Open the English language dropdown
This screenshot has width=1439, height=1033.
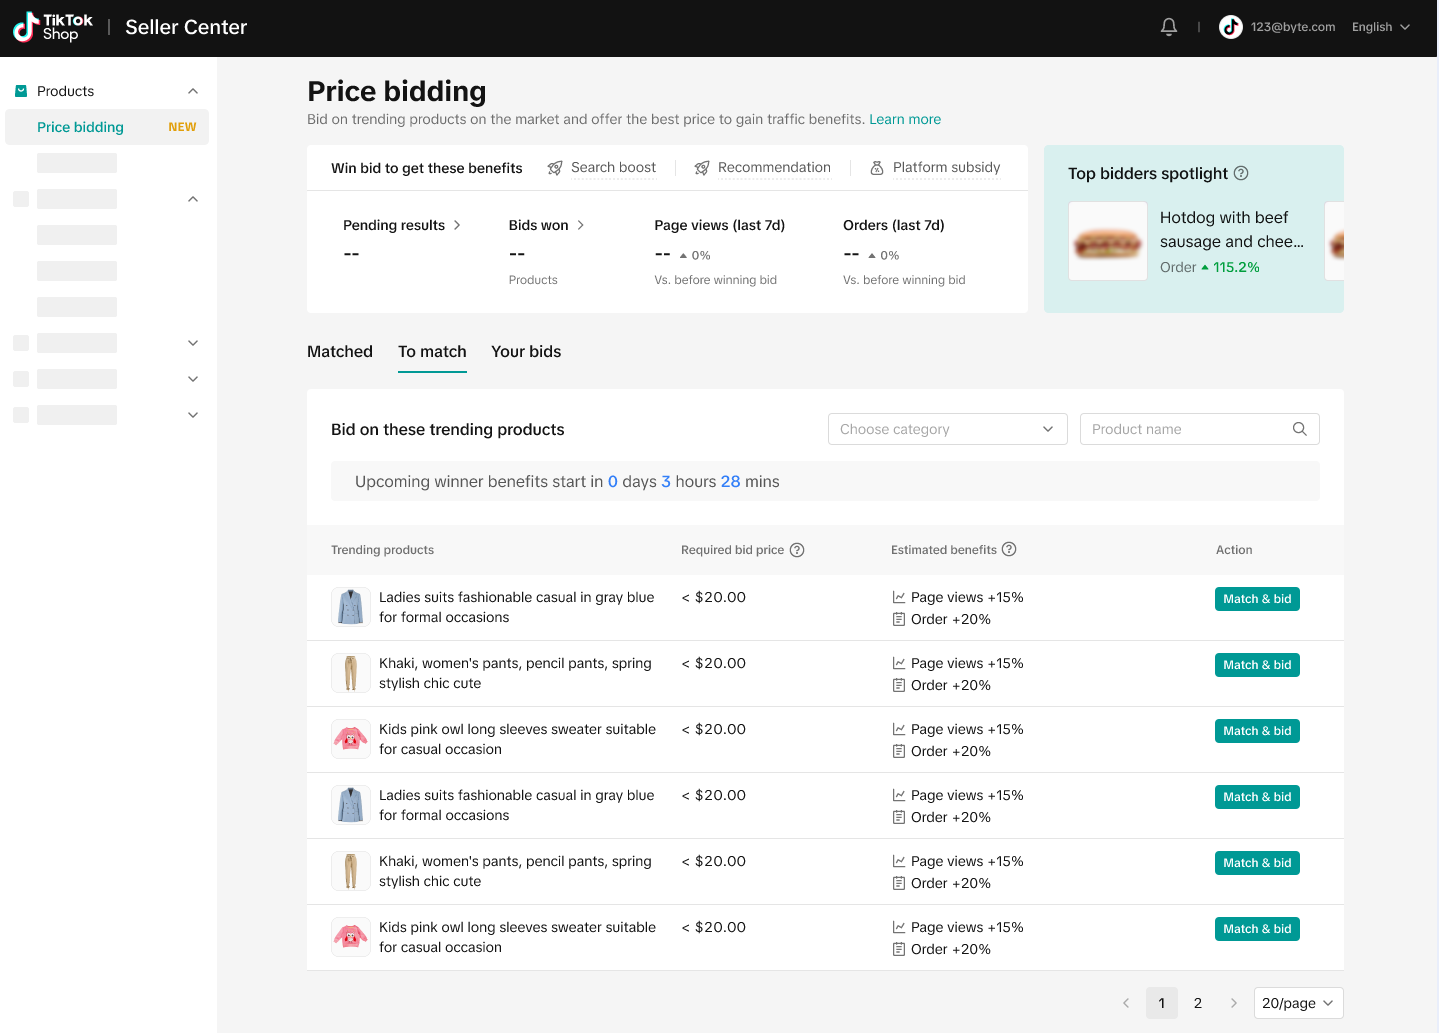click(1380, 27)
